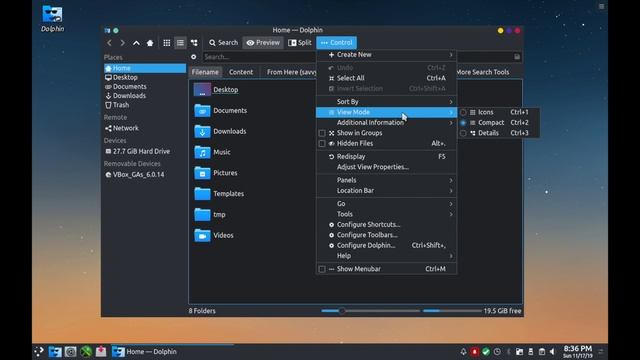The image size is (640, 360).
Task: Switch to compact view via toolbar list icon
Action: click(180, 43)
